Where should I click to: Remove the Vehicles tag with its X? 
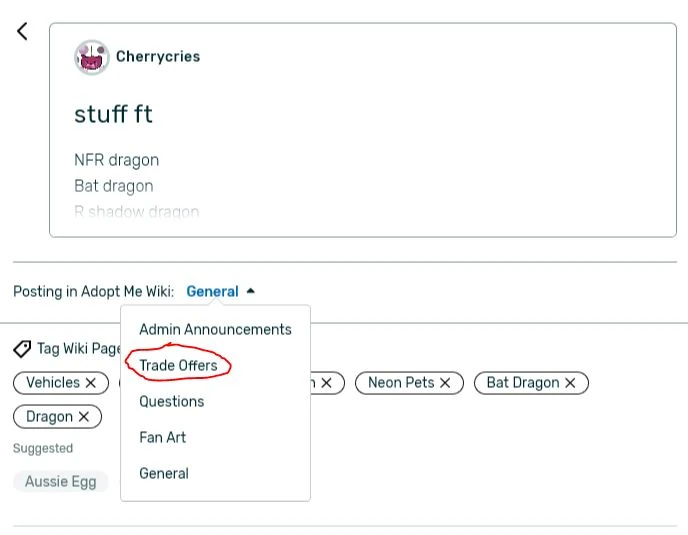click(91, 383)
